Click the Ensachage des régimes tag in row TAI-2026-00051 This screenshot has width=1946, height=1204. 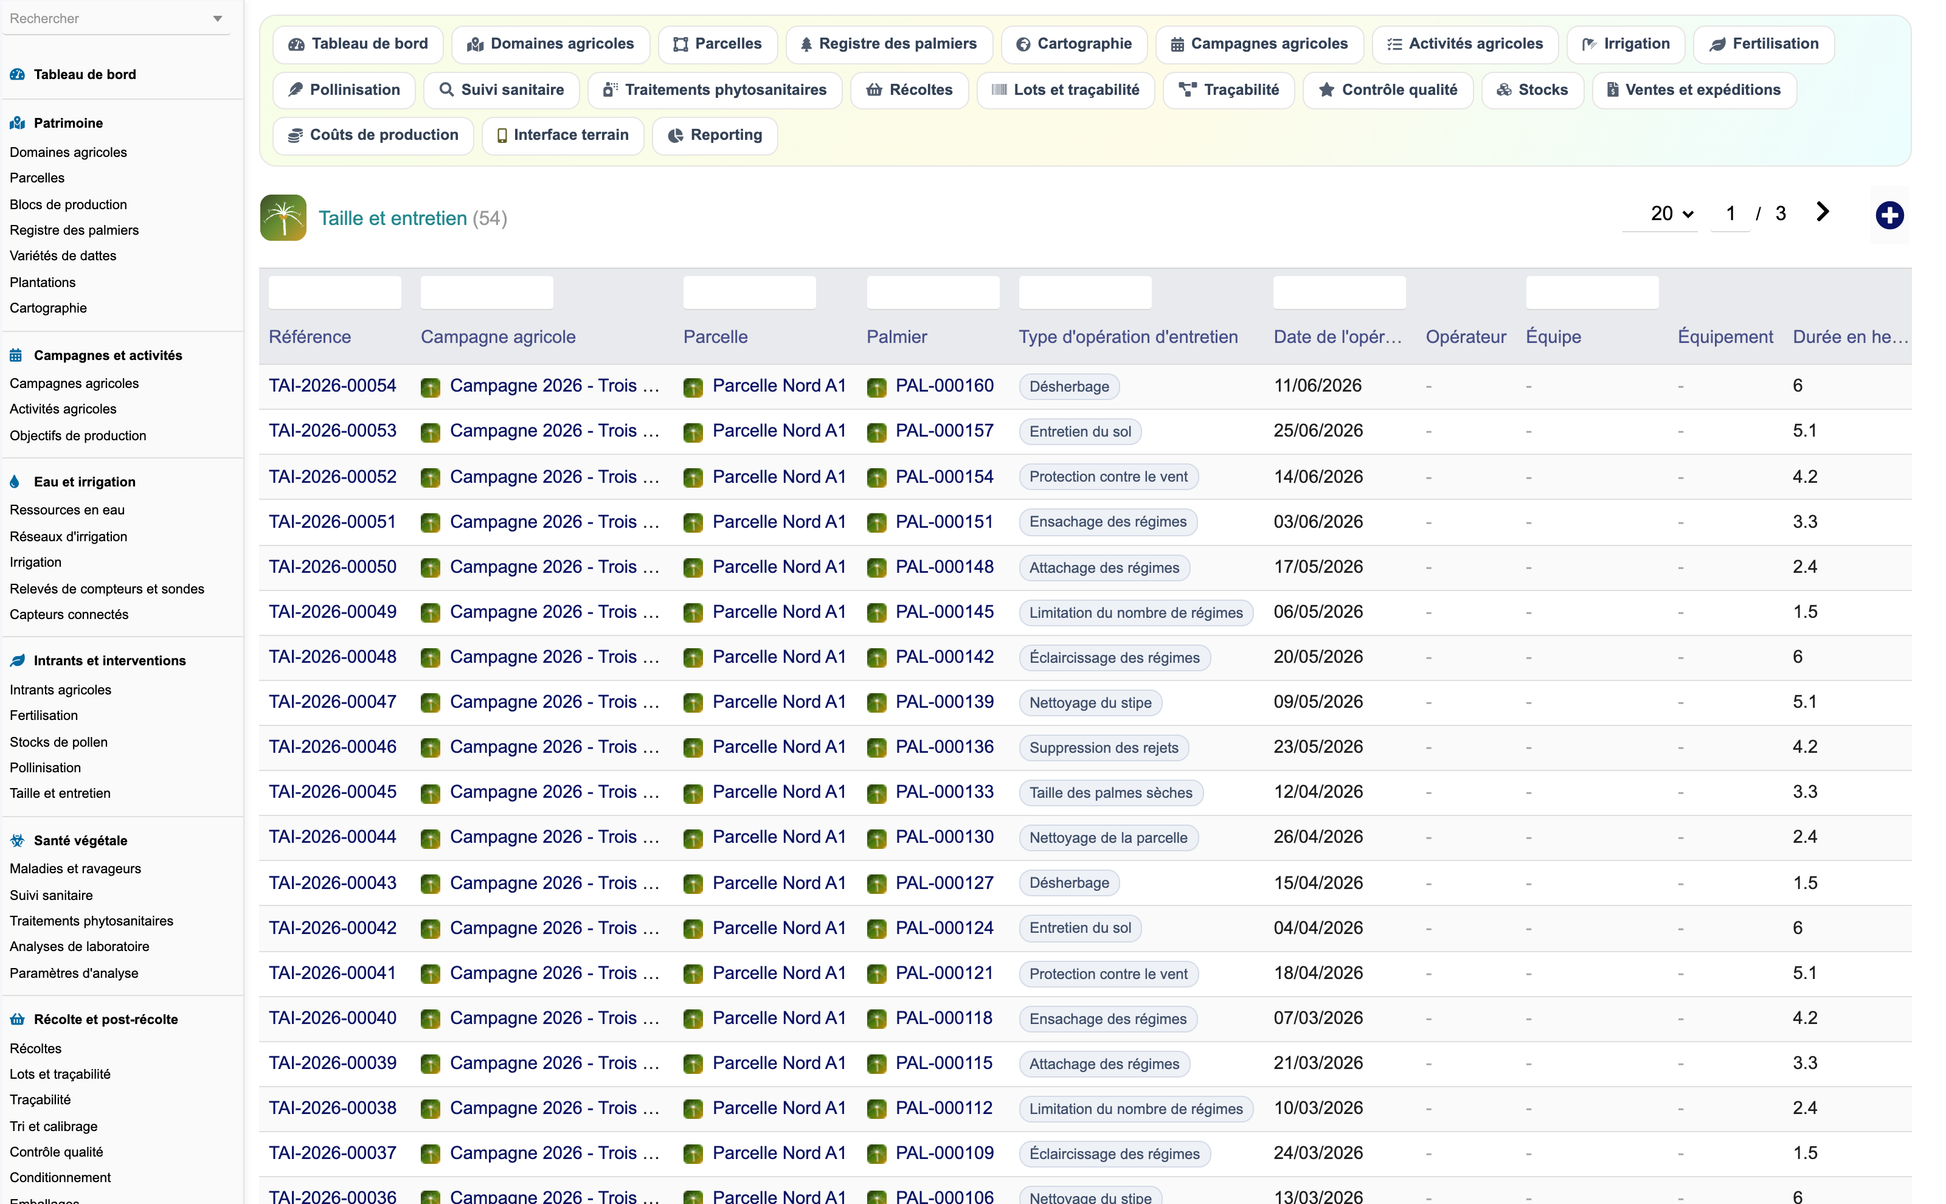(1108, 522)
